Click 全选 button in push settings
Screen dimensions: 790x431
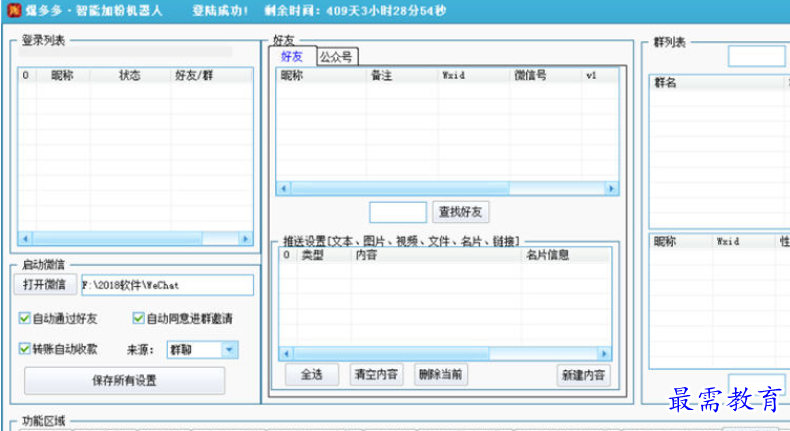pos(311,375)
